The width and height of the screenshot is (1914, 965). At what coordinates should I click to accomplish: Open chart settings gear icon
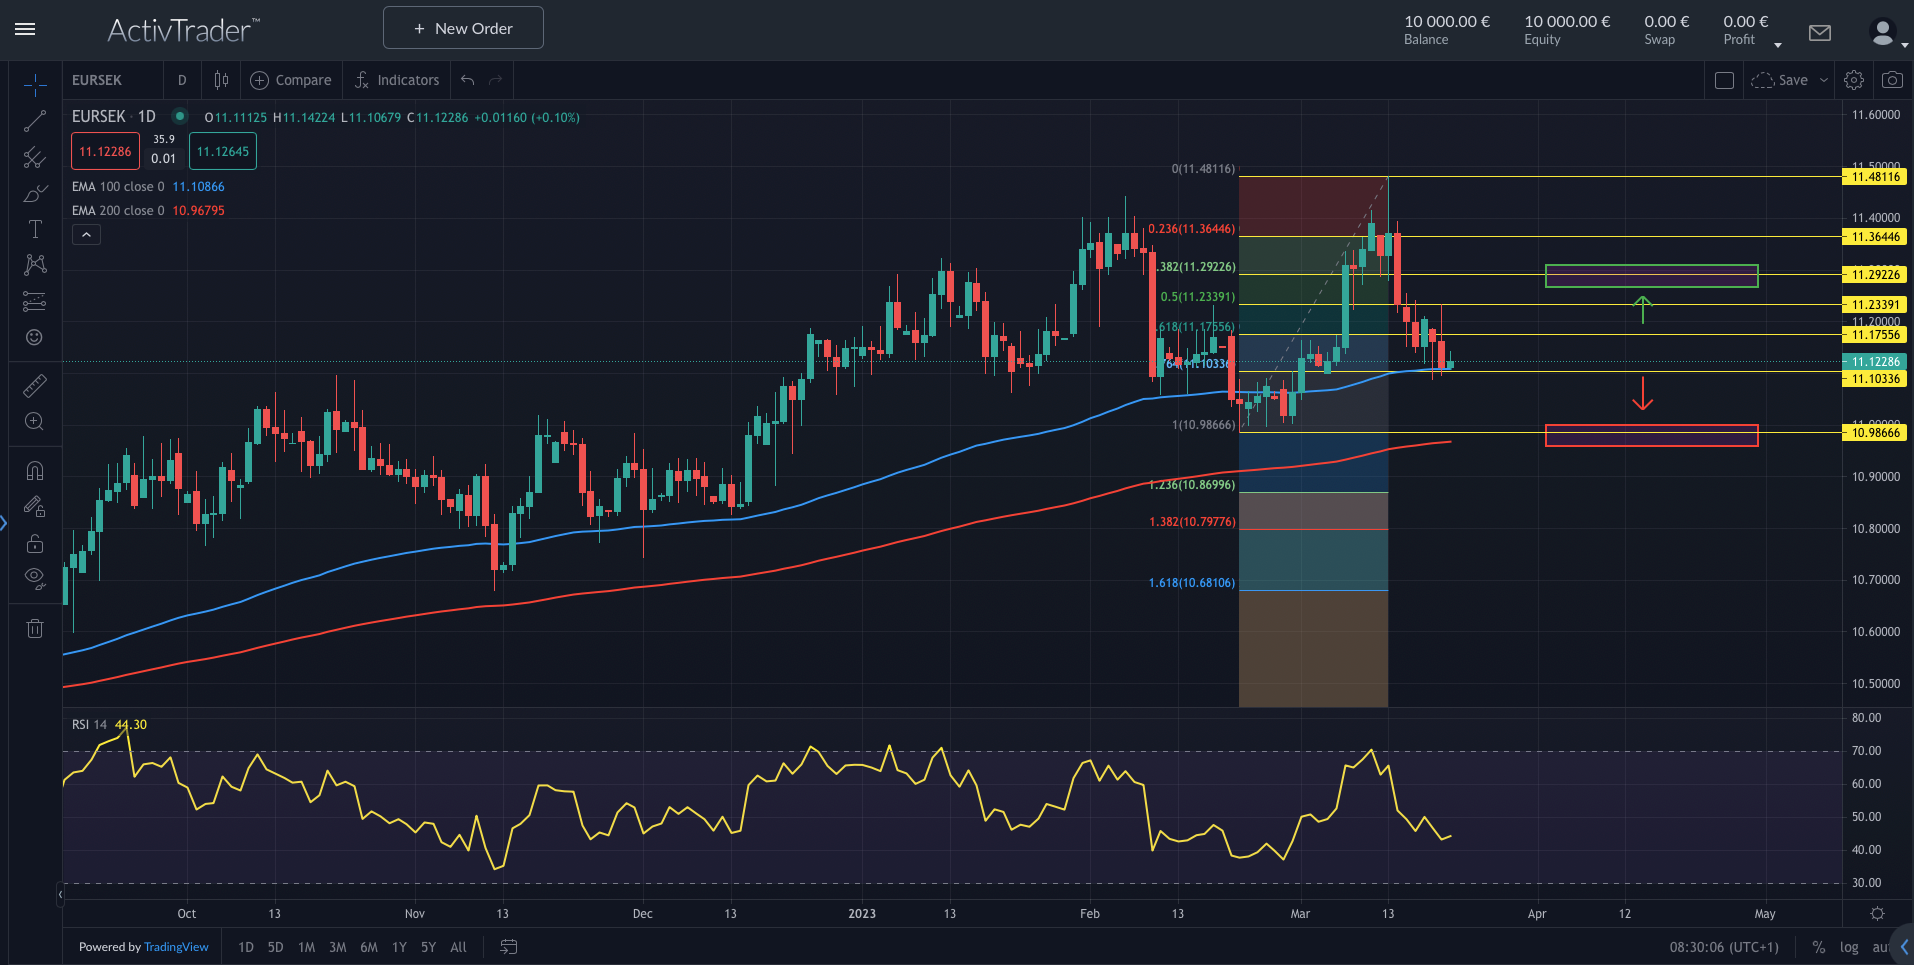(x=1854, y=80)
